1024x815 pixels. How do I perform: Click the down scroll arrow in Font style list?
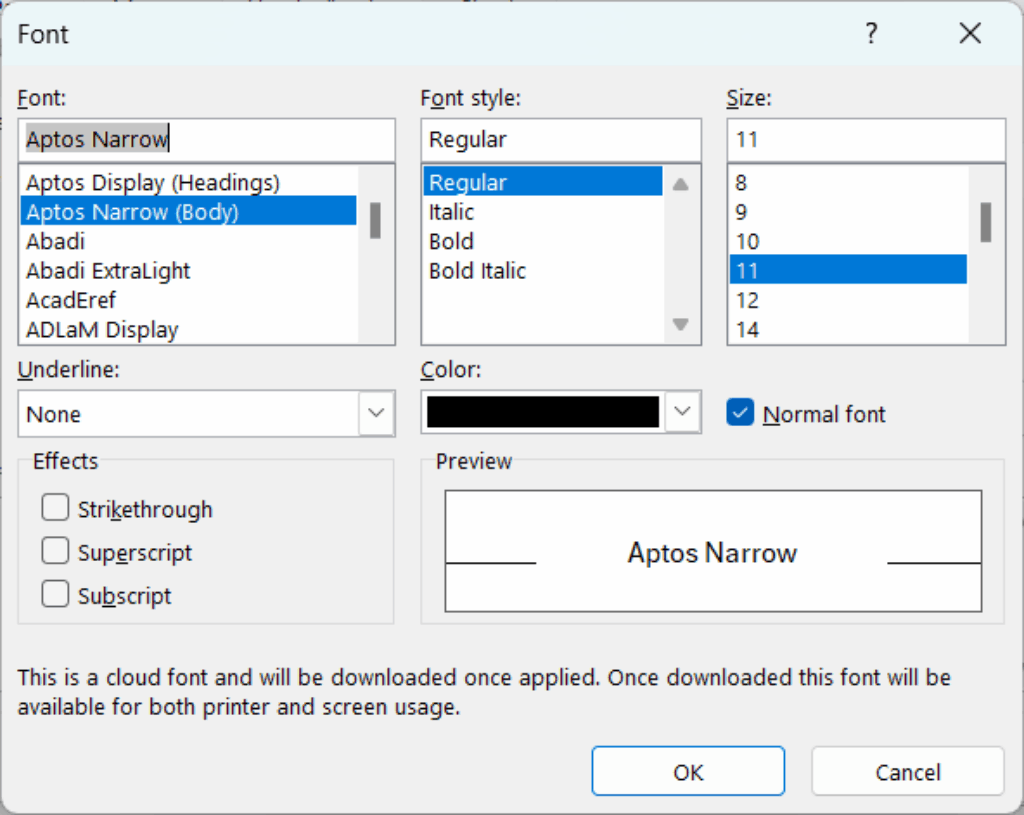(x=680, y=325)
